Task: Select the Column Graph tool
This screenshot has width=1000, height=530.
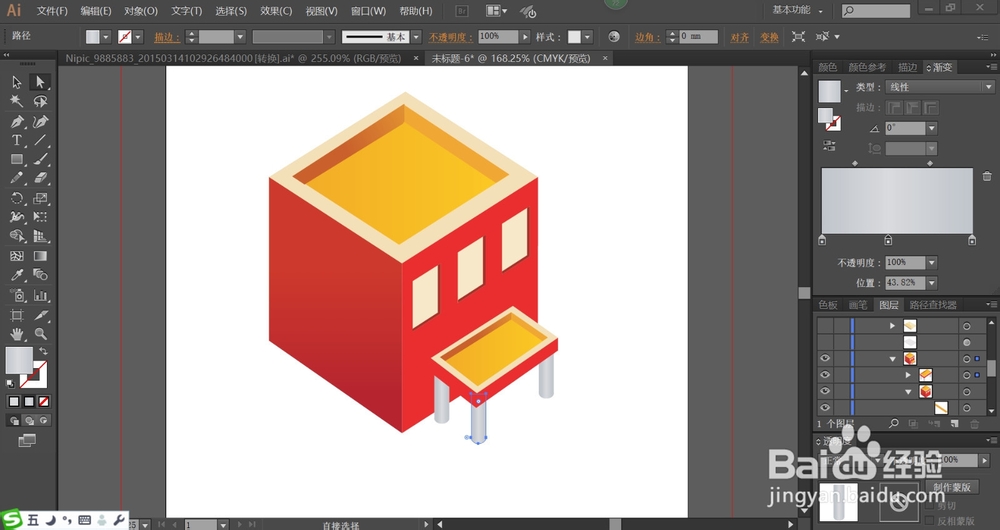Action: pyautogui.click(x=40, y=295)
